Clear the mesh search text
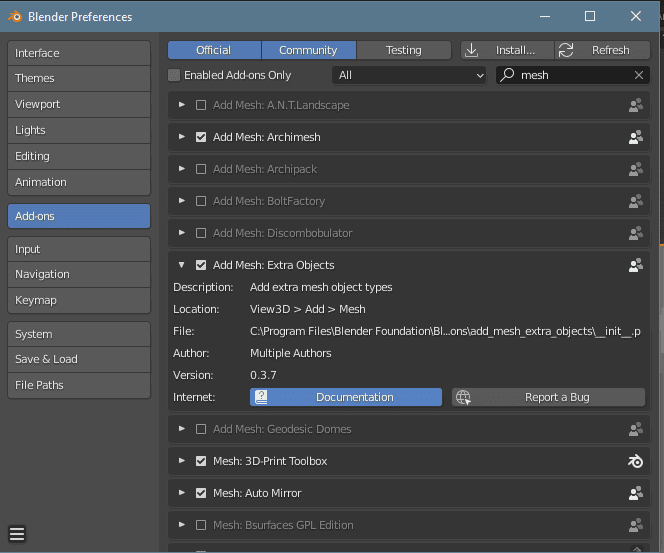Viewport: 664px width, 553px height. click(639, 75)
